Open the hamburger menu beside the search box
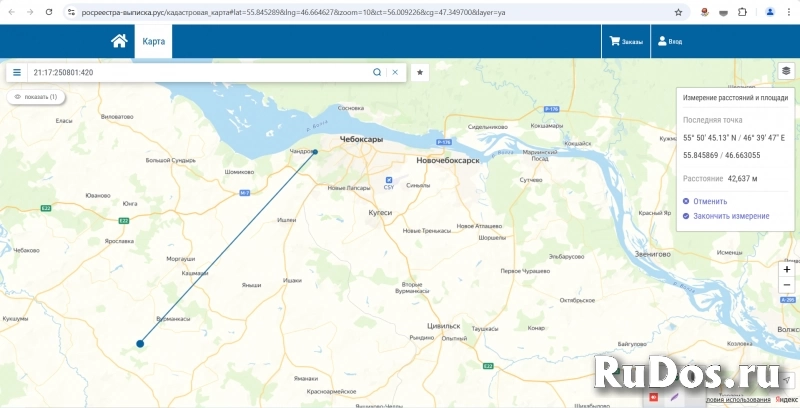 coord(17,72)
